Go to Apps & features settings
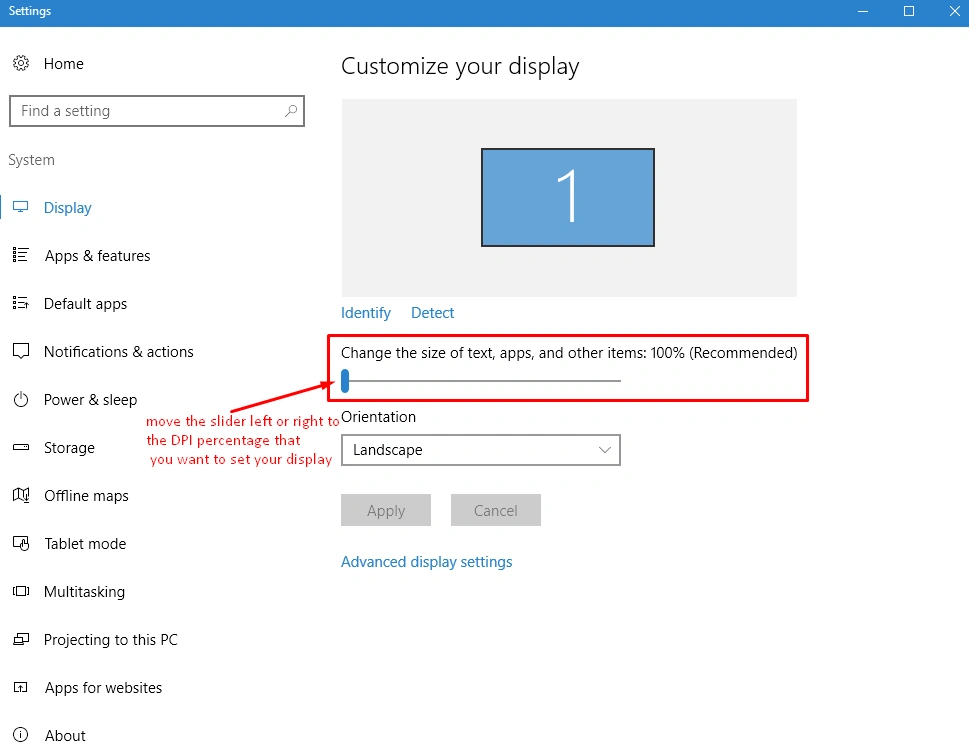The width and height of the screenshot is (969, 748). coord(97,255)
